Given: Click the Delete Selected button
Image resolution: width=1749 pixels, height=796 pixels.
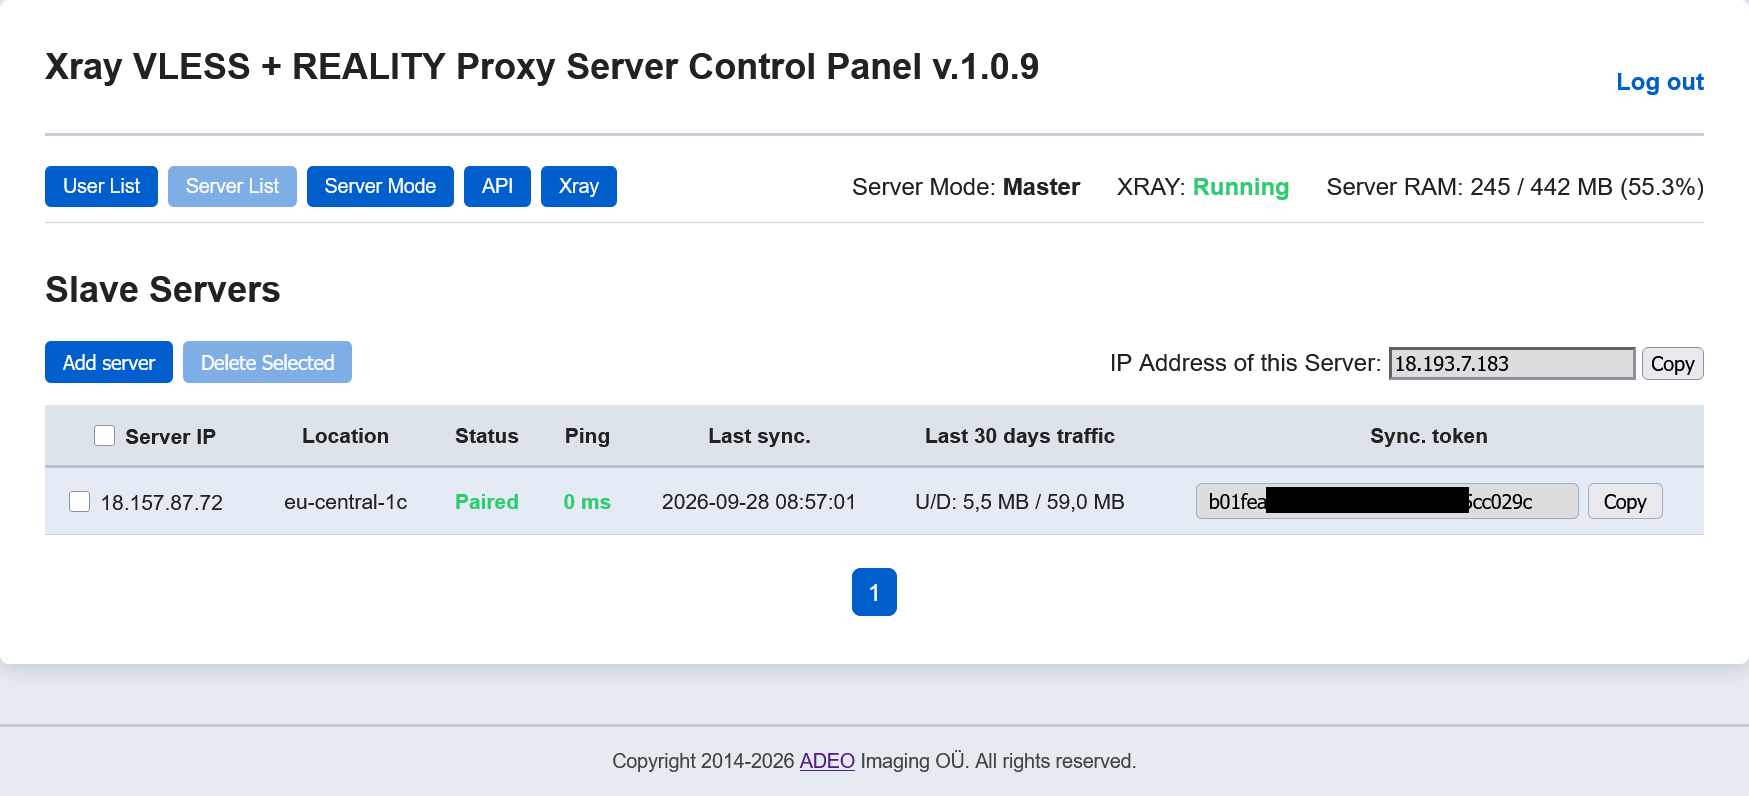Looking at the screenshot, I should (267, 362).
